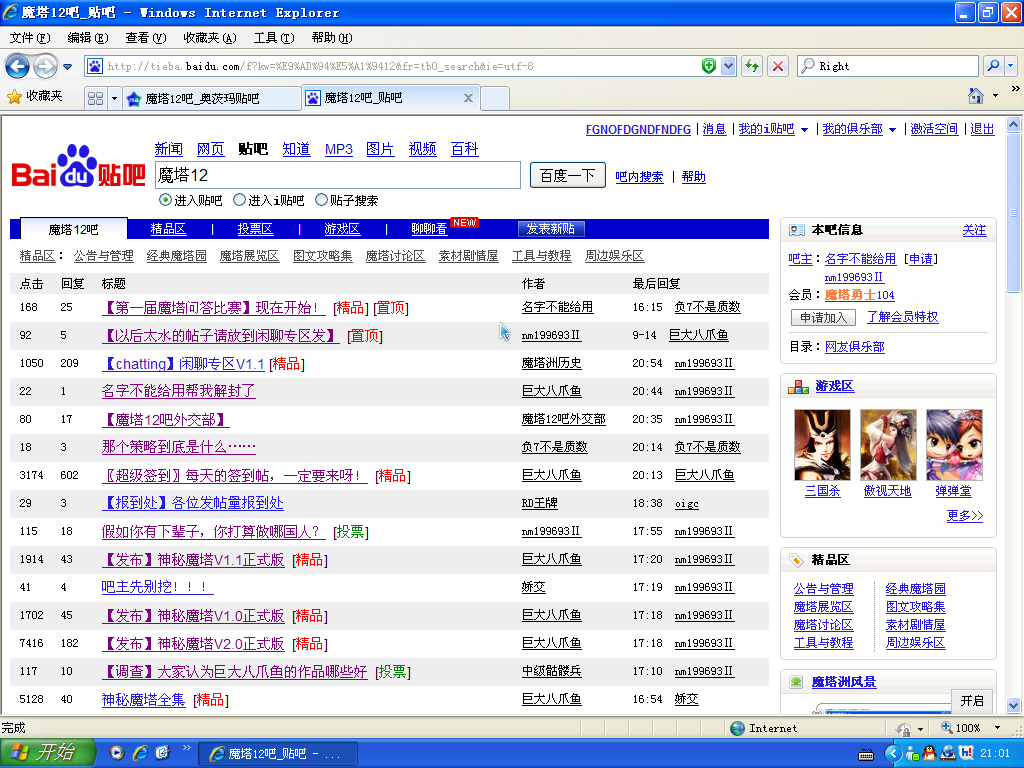Select the 贴子搜索 radio button
Image resolution: width=1024 pixels, height=768 pixels.
click(321, 200)
